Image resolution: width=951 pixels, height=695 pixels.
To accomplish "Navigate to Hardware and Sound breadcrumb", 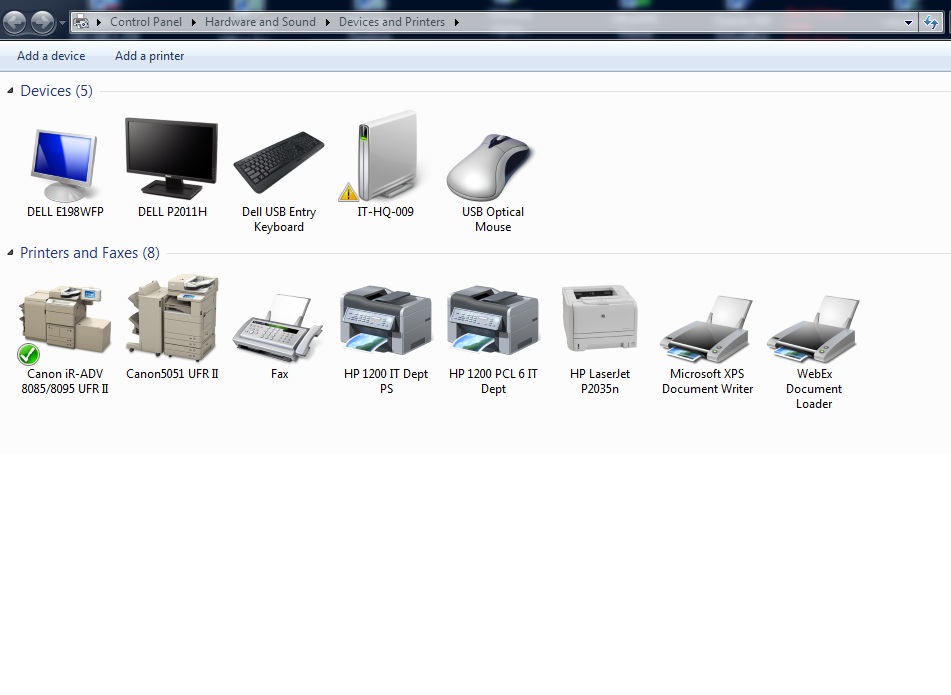I will tap(260, 22).
